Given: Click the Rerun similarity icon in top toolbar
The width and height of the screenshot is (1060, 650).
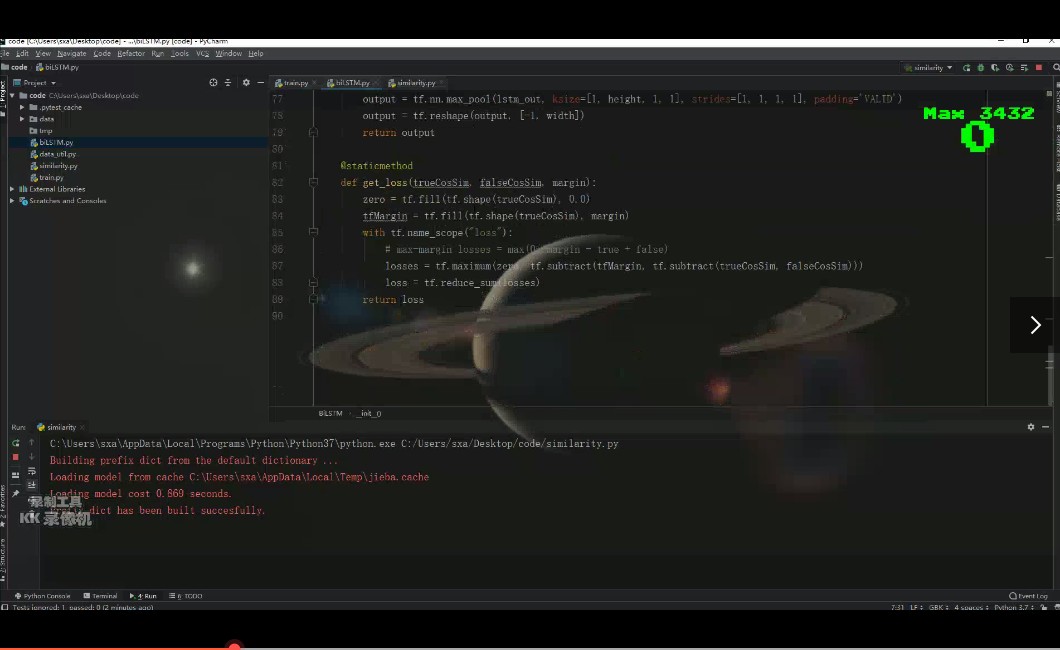Looking at the screenshot, I should click(x=967, y=68).
